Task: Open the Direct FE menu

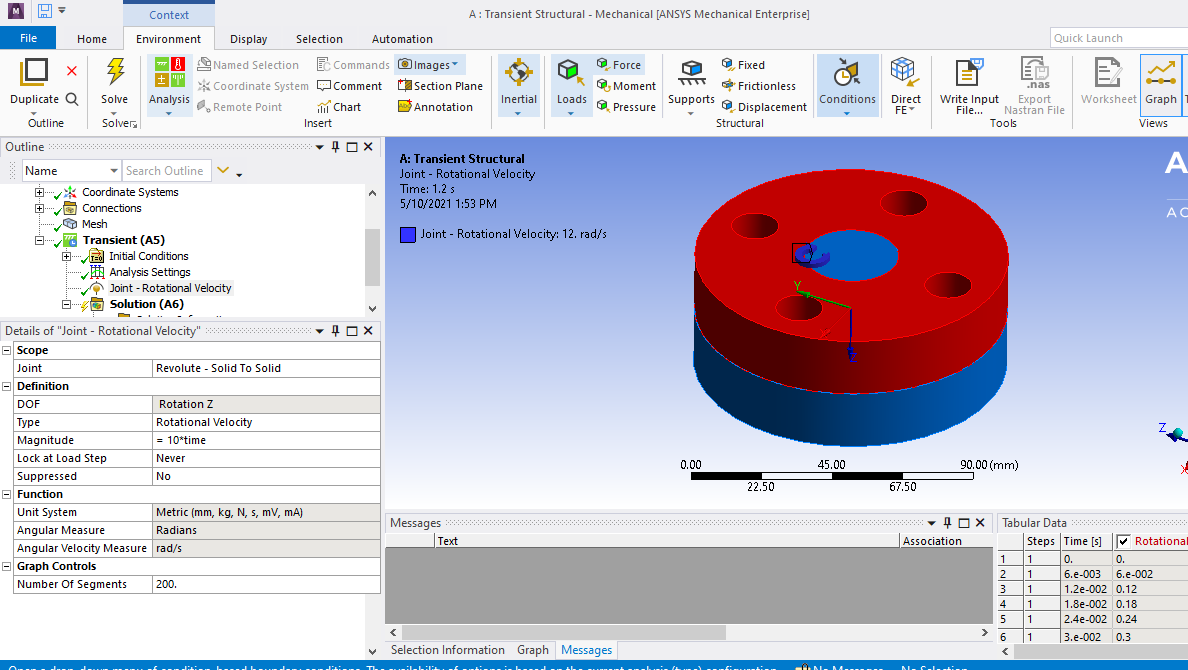Action: (x=905, y=86)
